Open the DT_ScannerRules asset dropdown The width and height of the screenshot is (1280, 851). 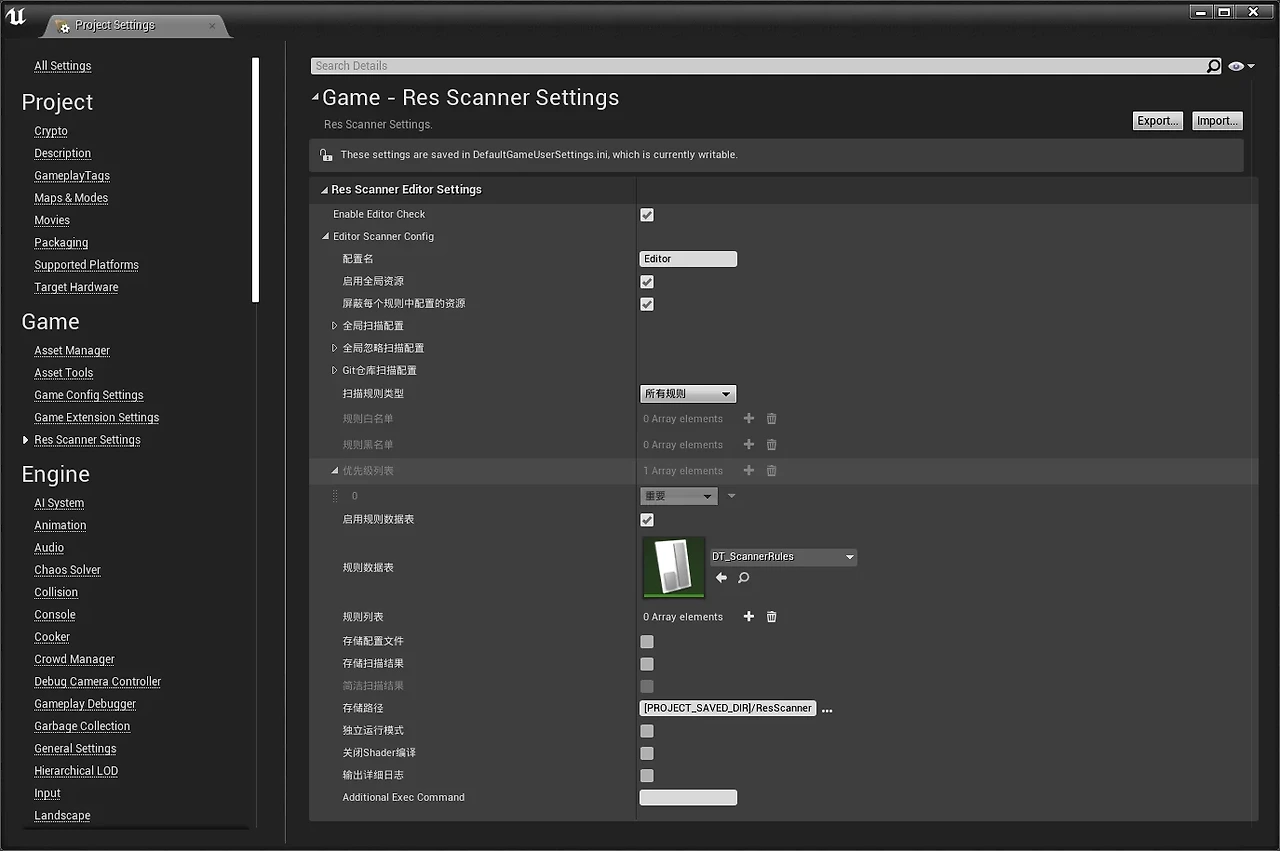coord(784,557)
